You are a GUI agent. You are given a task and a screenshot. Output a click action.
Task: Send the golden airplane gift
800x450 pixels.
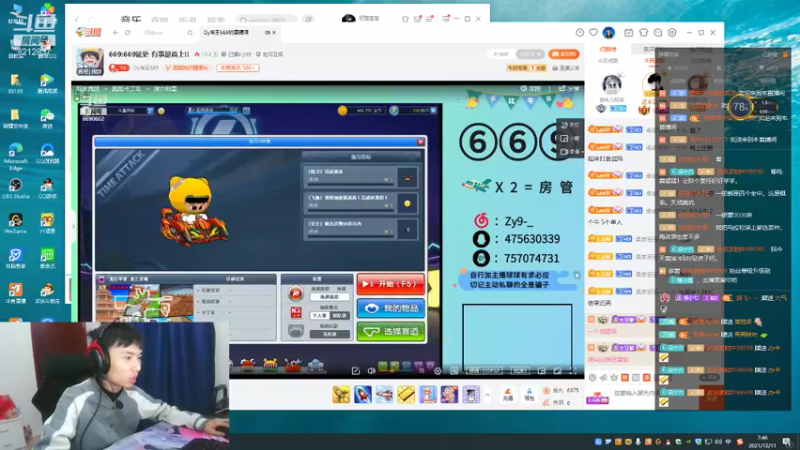(x=341, y=394)
